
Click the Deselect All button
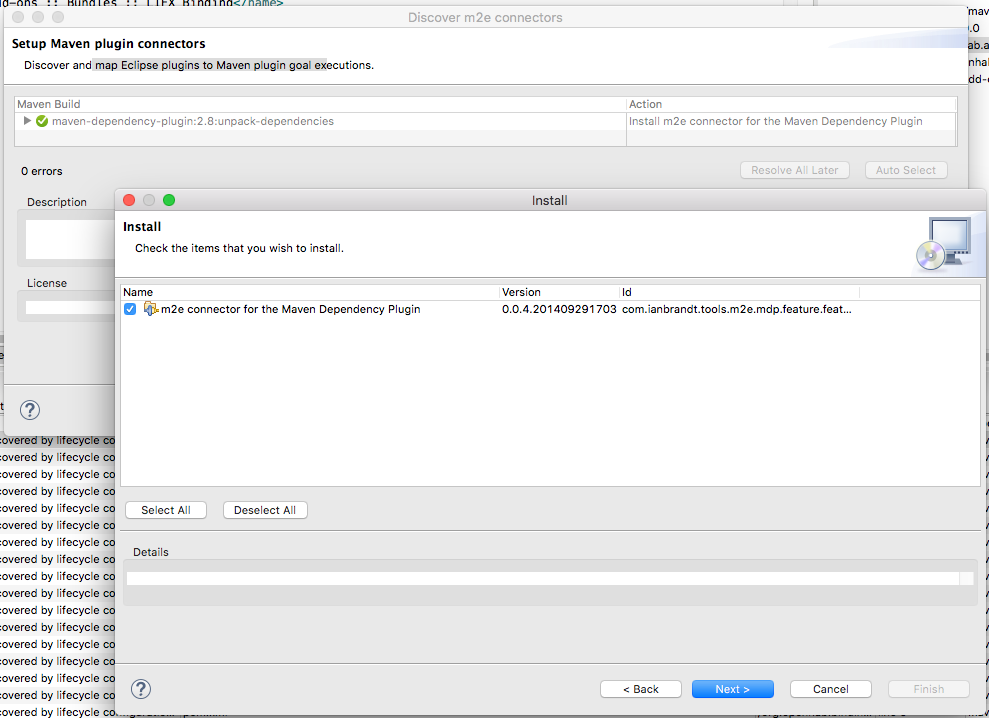(265, 510)
